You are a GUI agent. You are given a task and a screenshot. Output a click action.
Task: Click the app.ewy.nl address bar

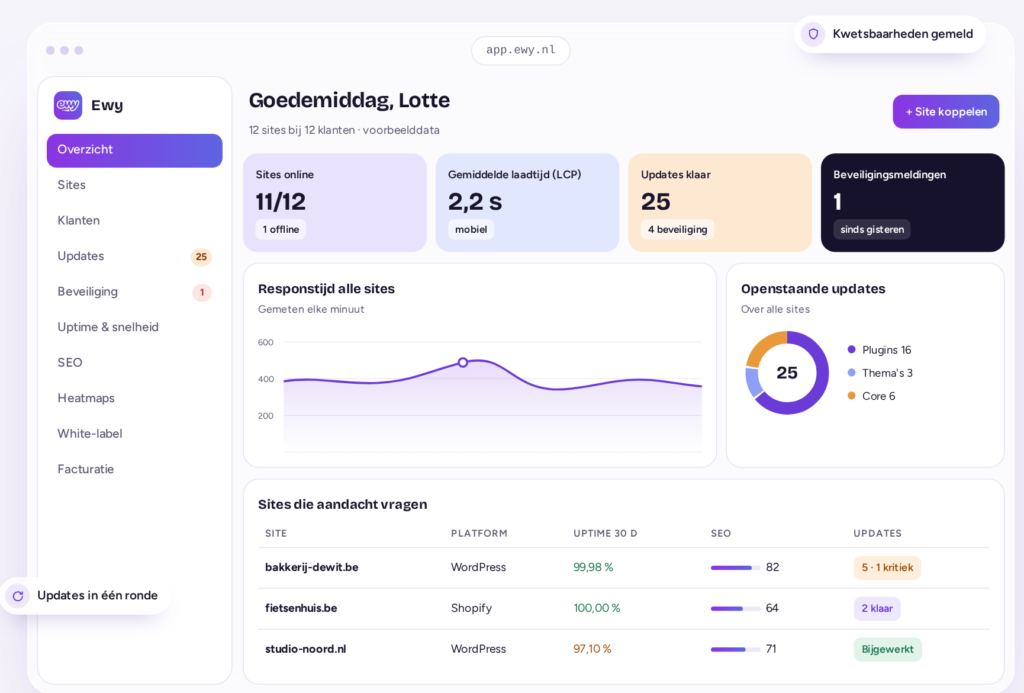click(x=520, y=50)
